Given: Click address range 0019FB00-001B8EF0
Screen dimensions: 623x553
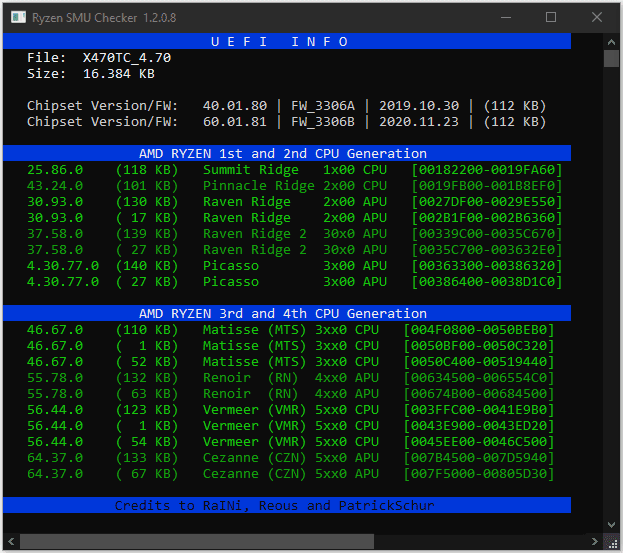Looking at the screenshot, I should (x=487, y=186).
